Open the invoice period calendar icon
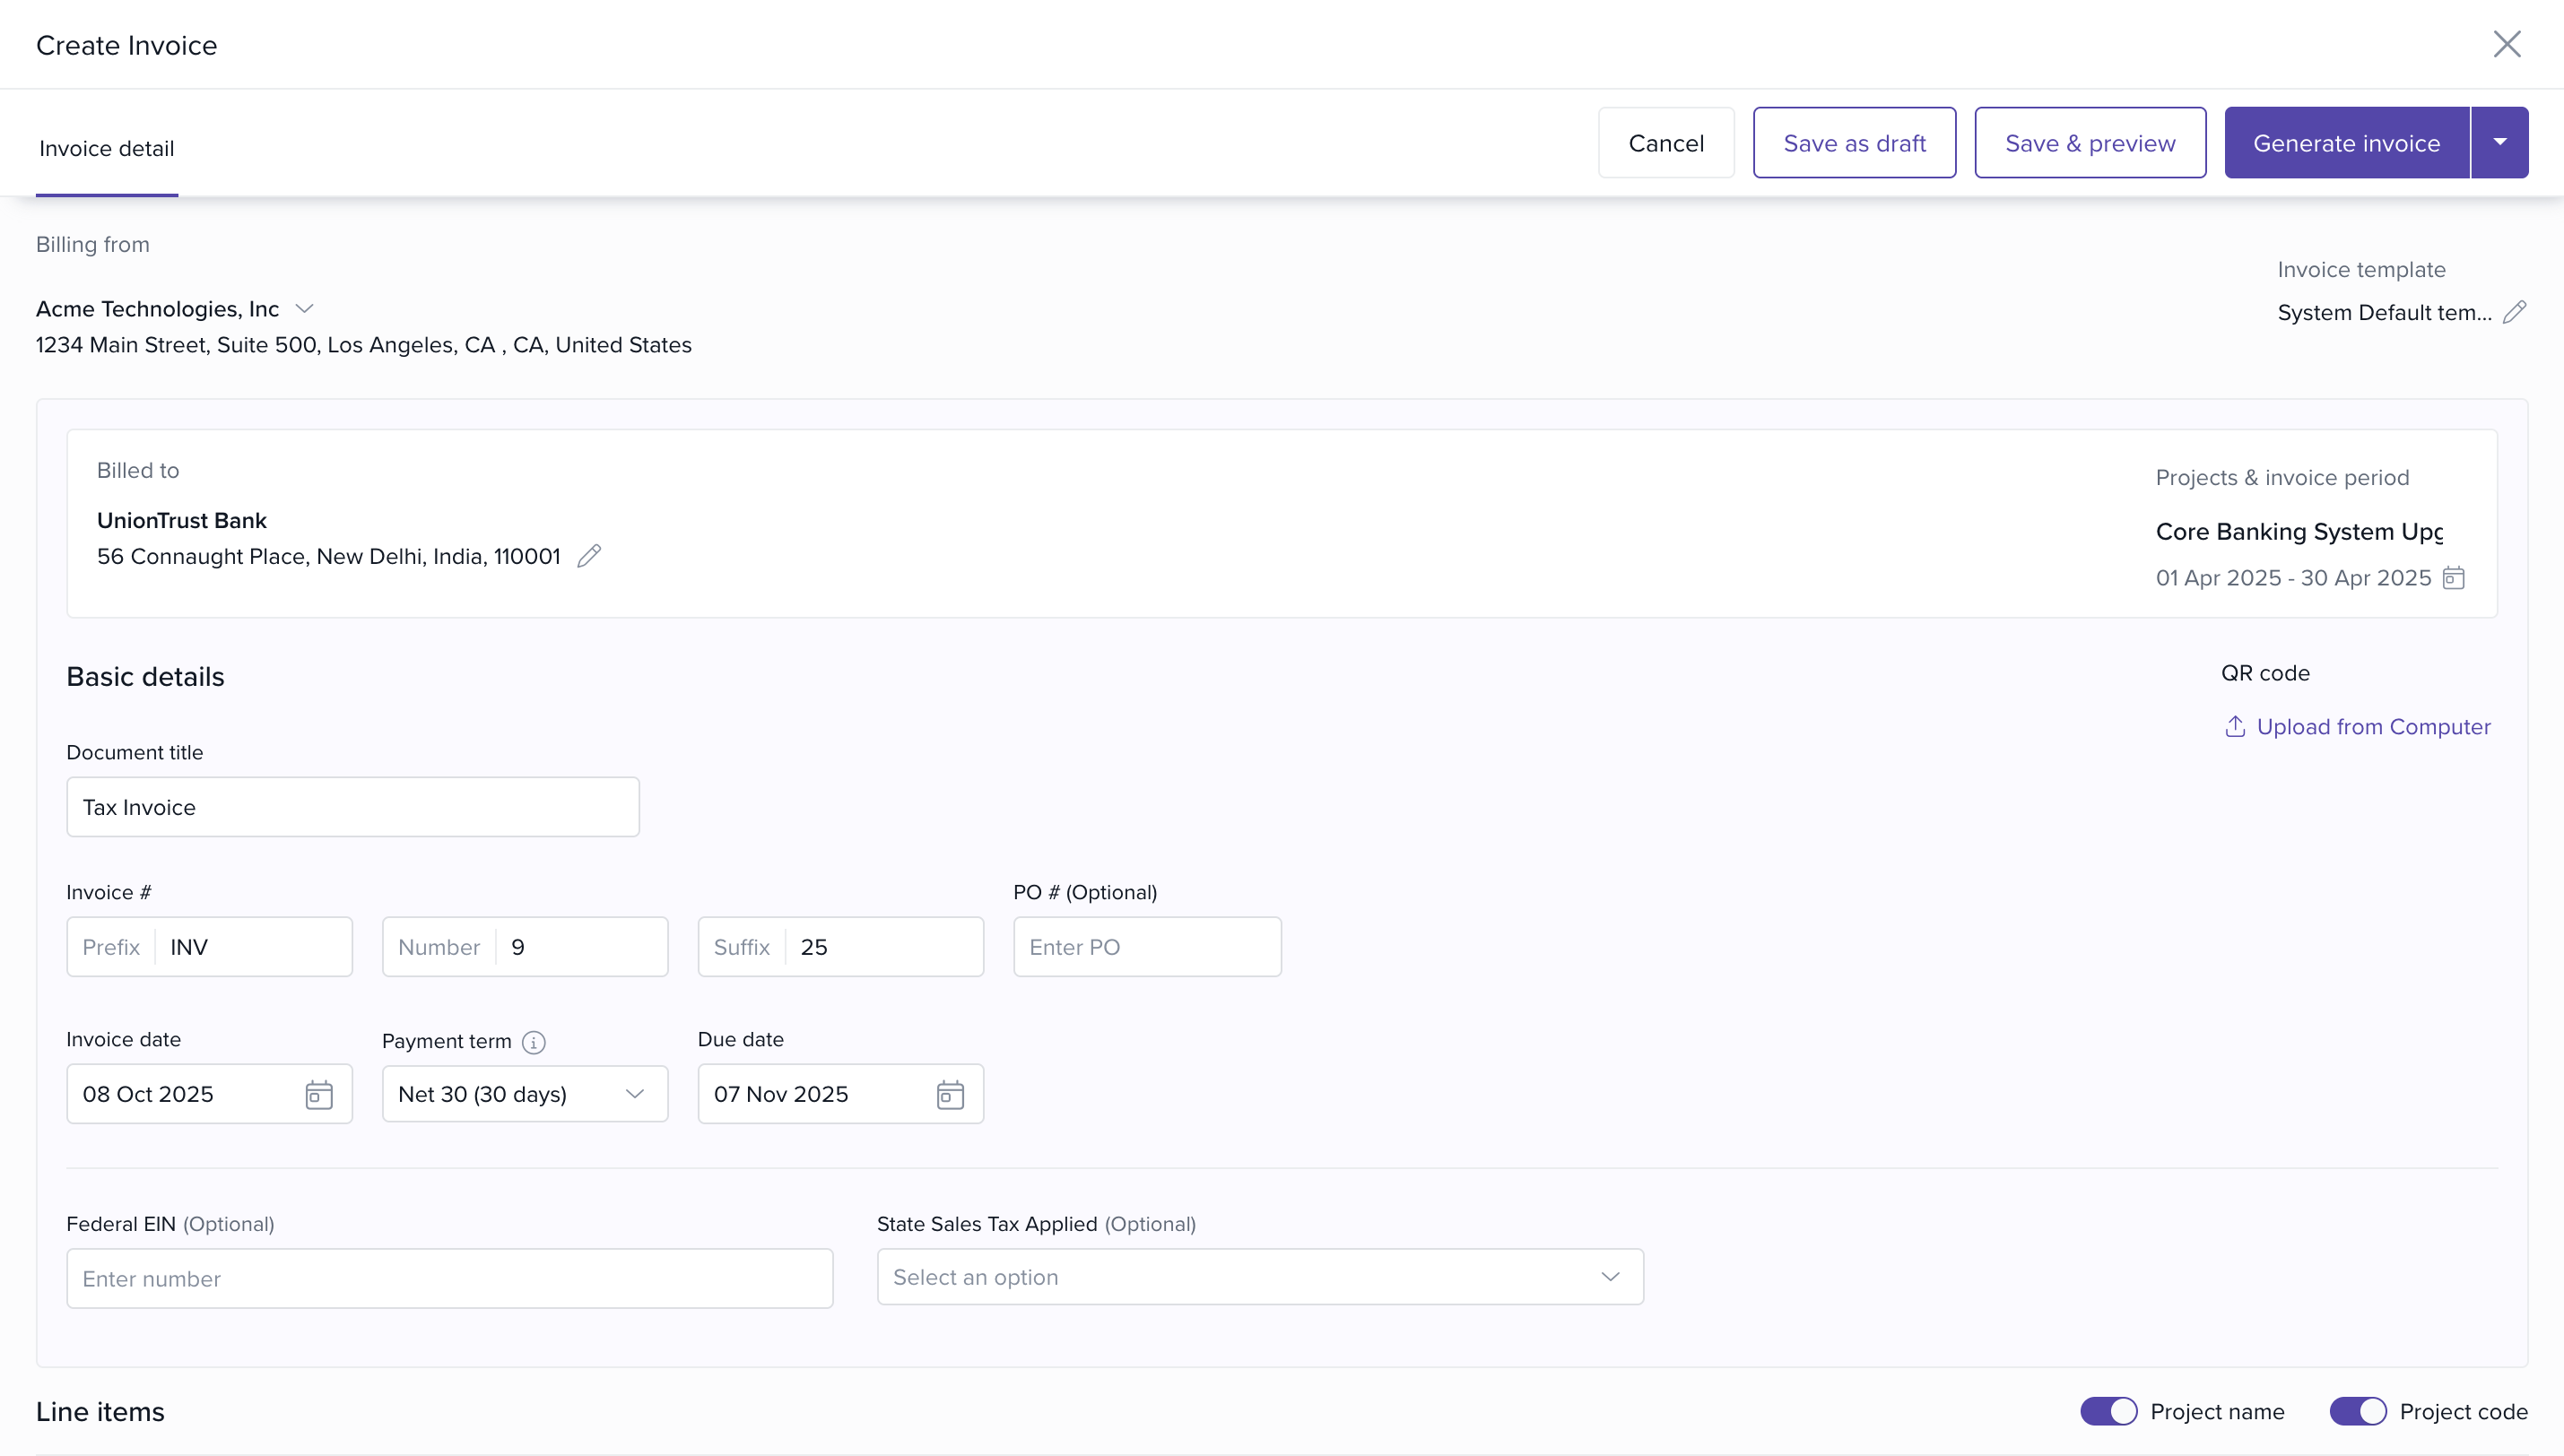This screenshot has height=1456, width=2564. click(2453, 578)
